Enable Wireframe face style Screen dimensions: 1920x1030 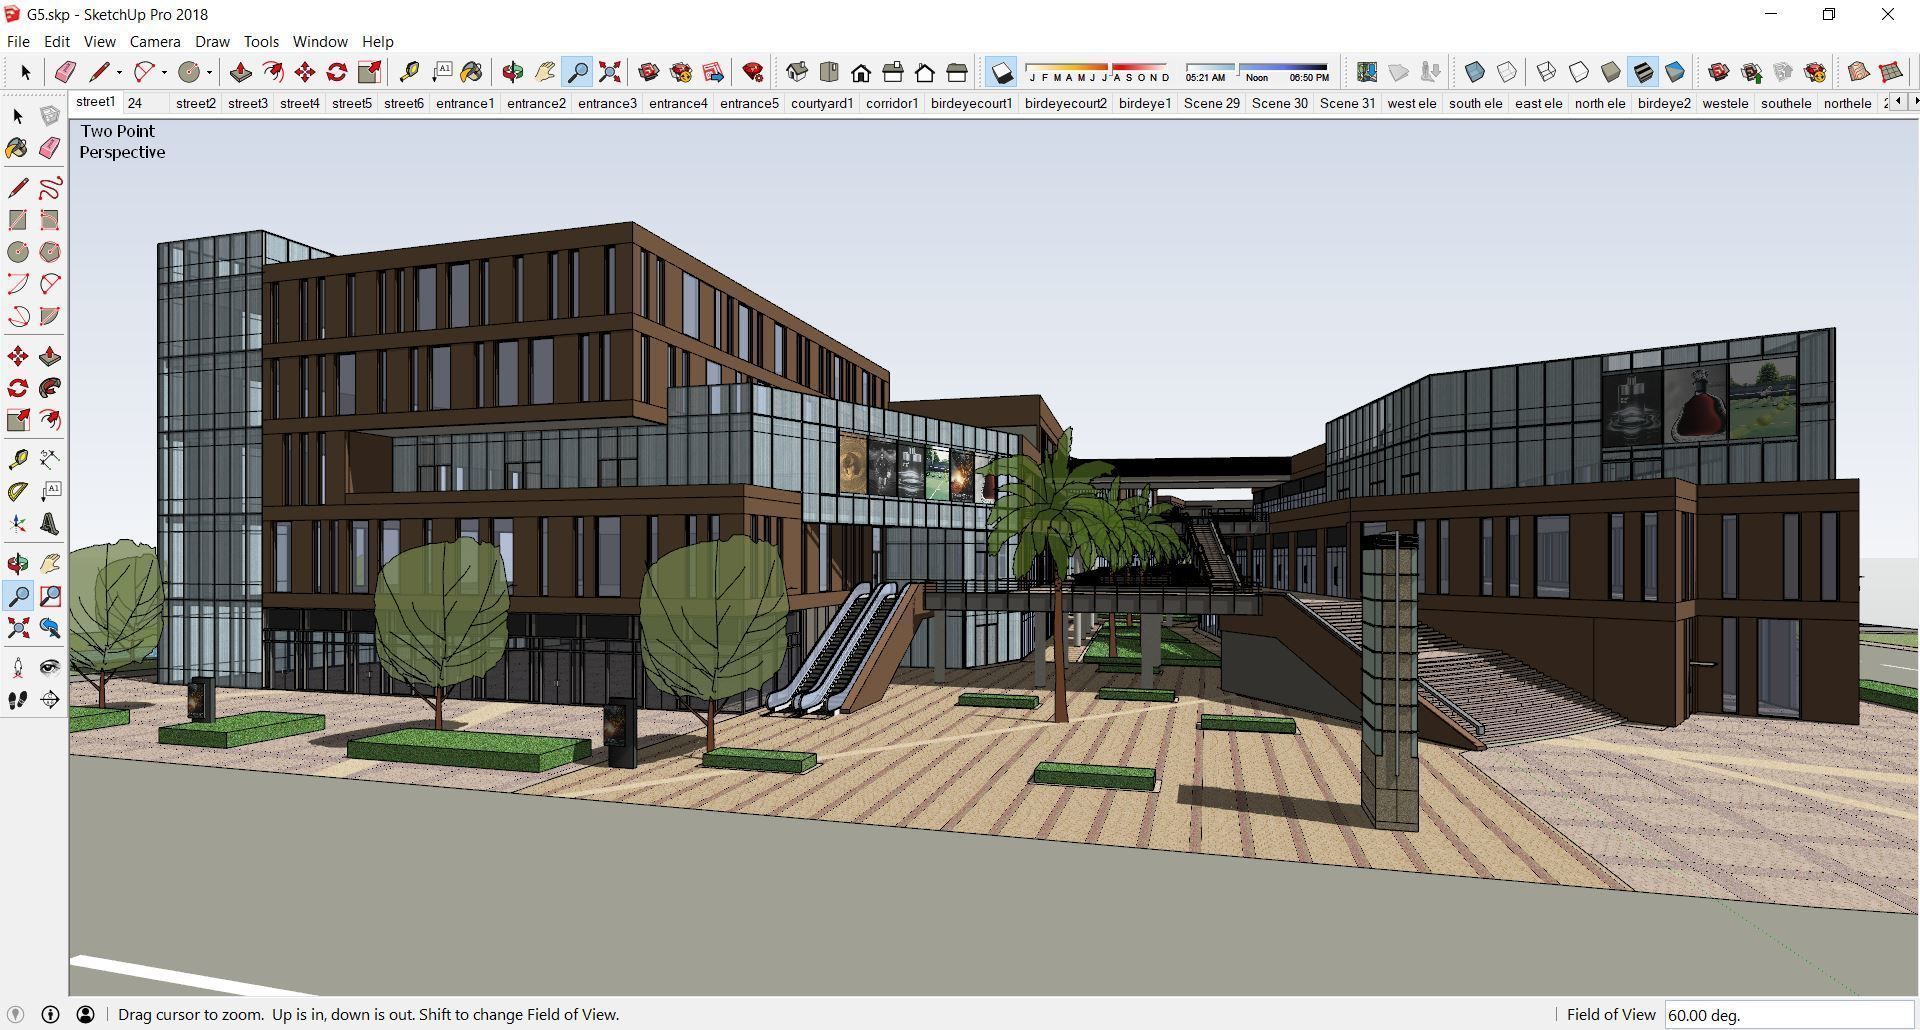pos(1546,72)
